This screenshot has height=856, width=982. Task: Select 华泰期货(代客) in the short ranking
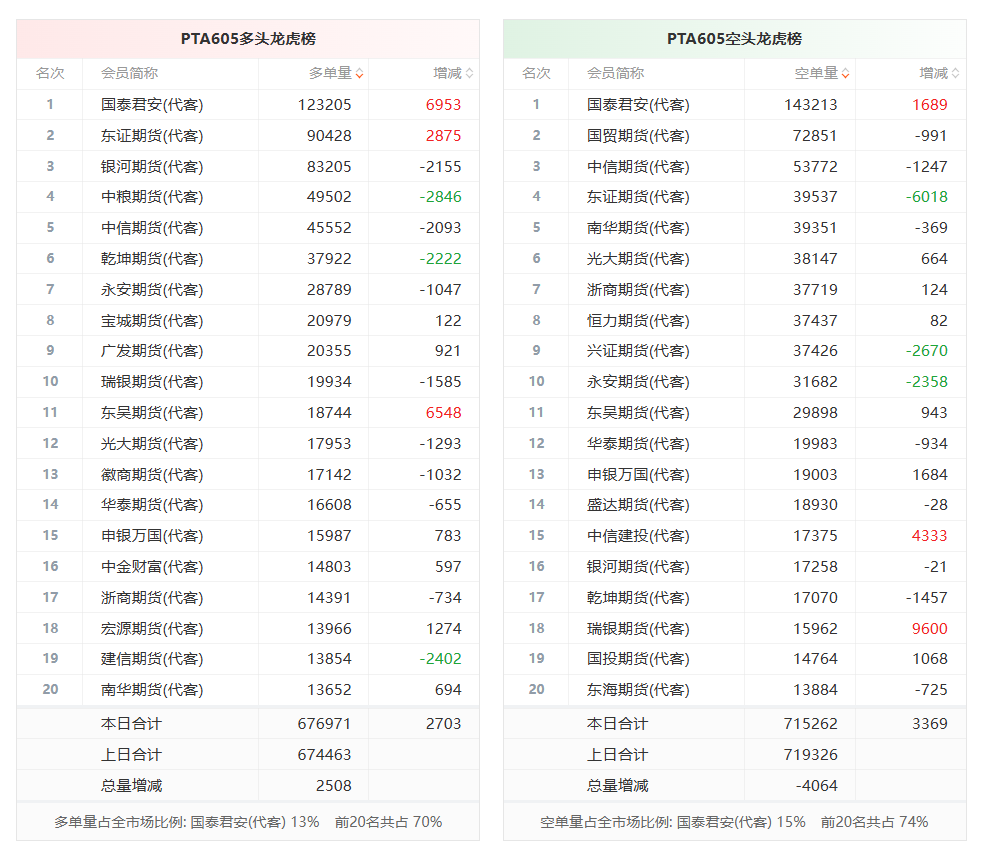[638, 444]
